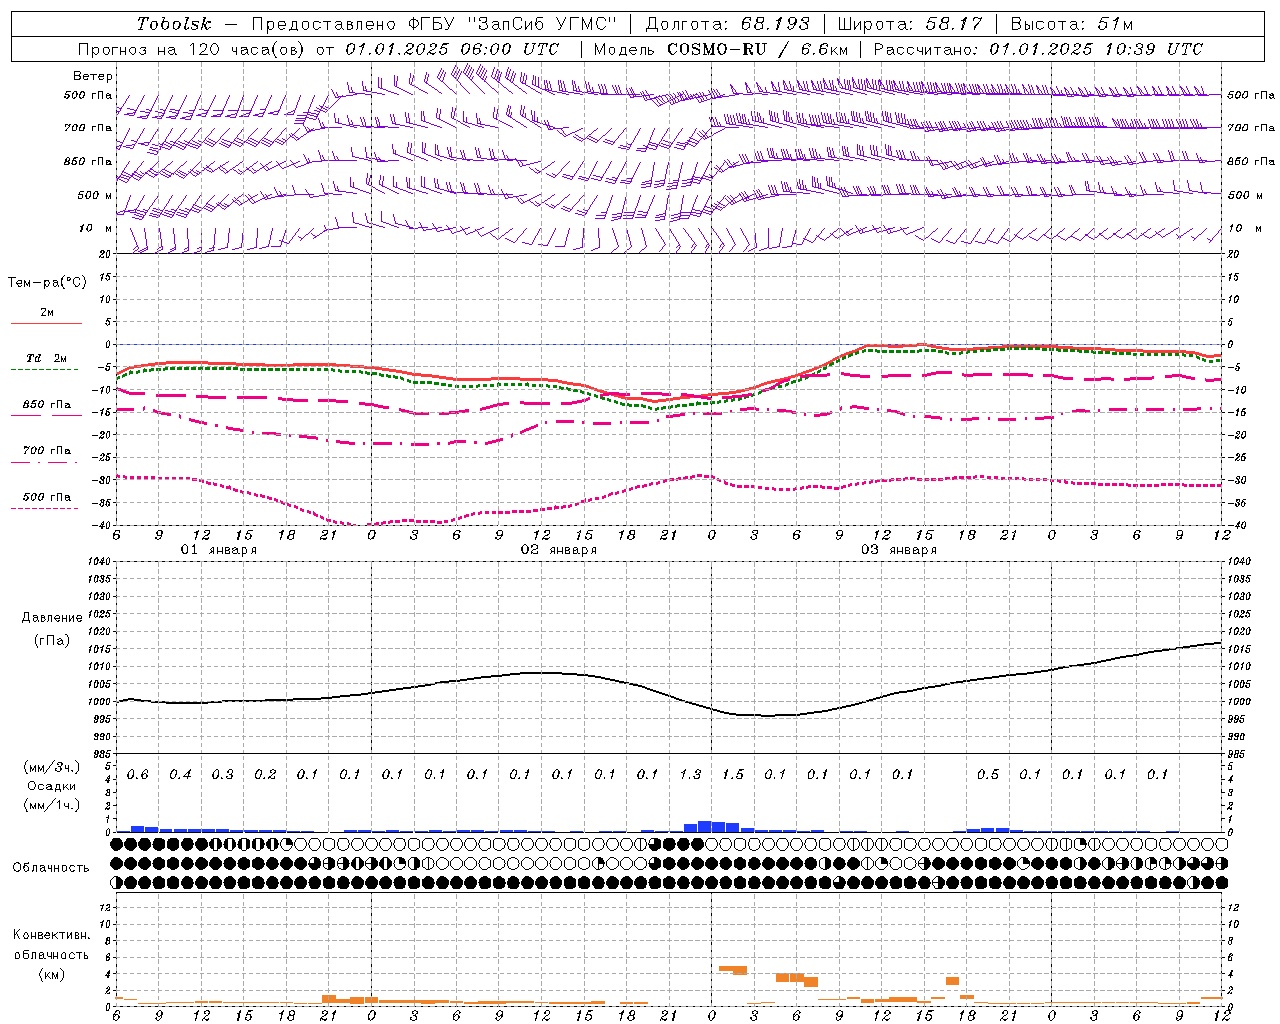Click the '2м' temperature legend entry
Image resolution: width=1280 pixels, height=1024 pixels.
pyautogui.click(x=47, y=313)
